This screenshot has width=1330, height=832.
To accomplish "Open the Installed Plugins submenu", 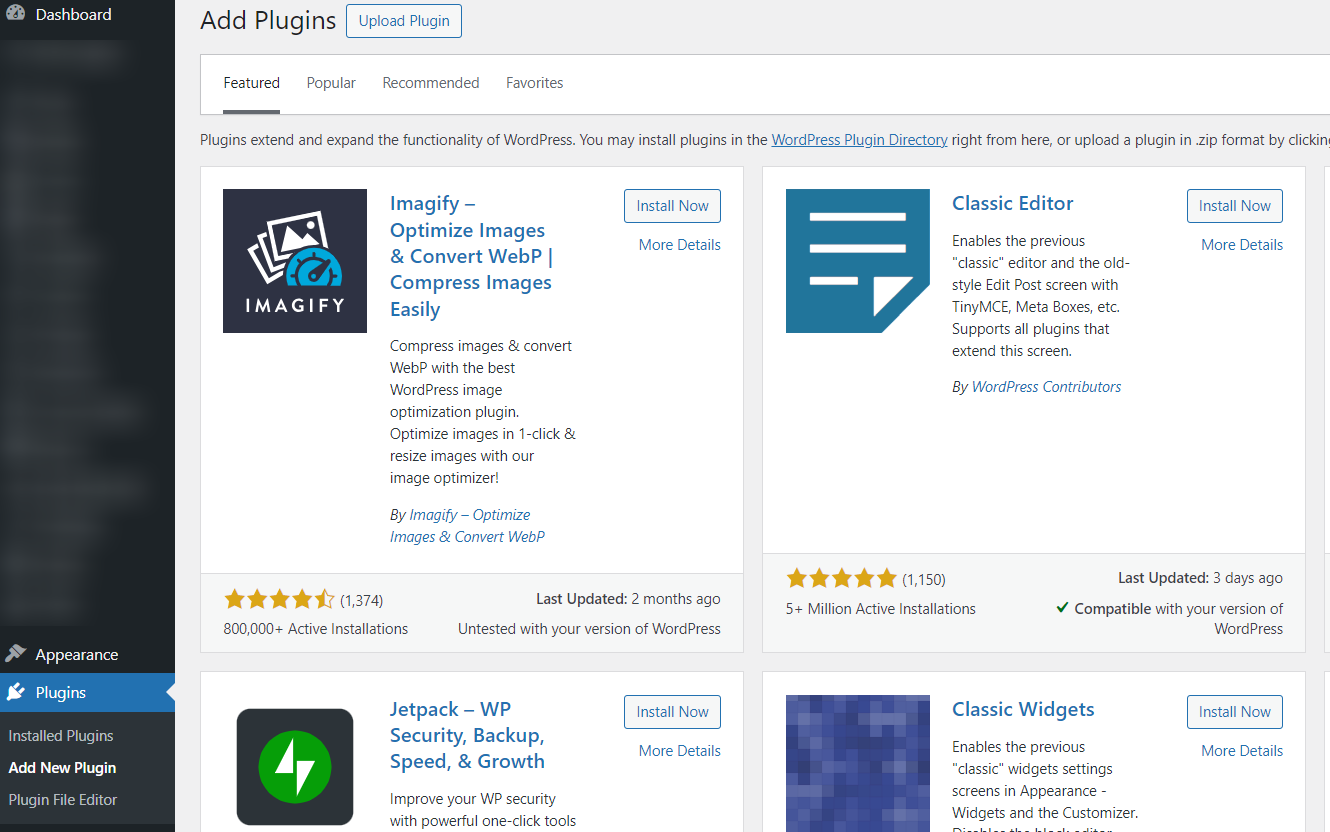I will 61,736.
